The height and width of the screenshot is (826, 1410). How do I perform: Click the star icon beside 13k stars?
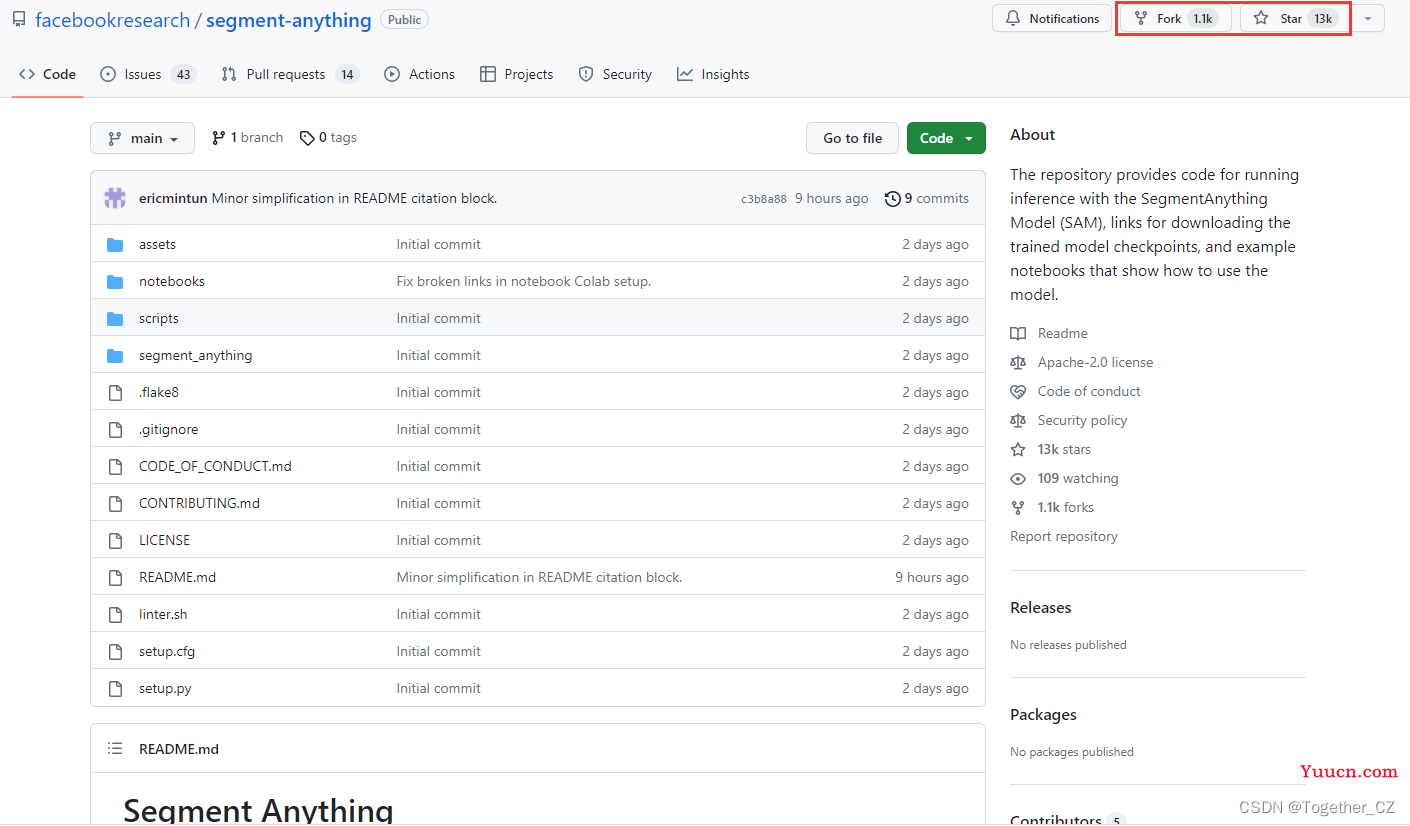click(1018, 450)
